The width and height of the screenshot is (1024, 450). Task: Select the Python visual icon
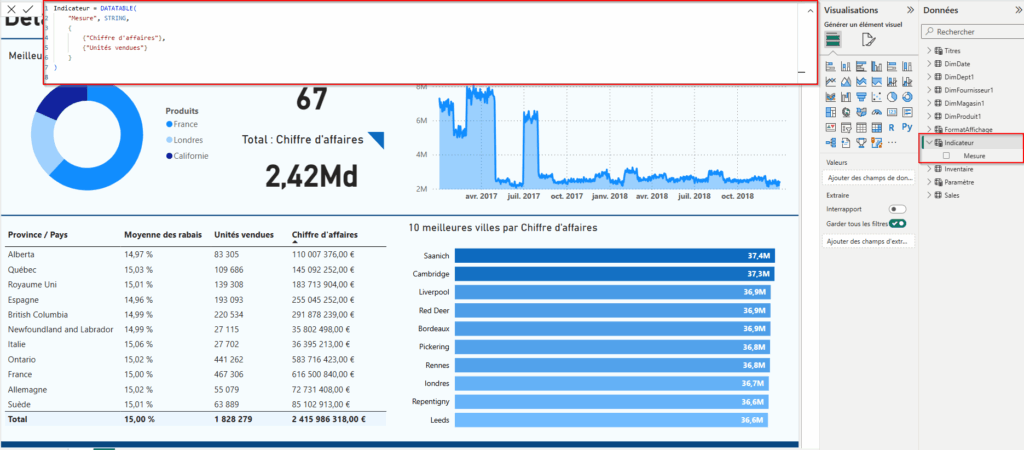click(906, 127)
